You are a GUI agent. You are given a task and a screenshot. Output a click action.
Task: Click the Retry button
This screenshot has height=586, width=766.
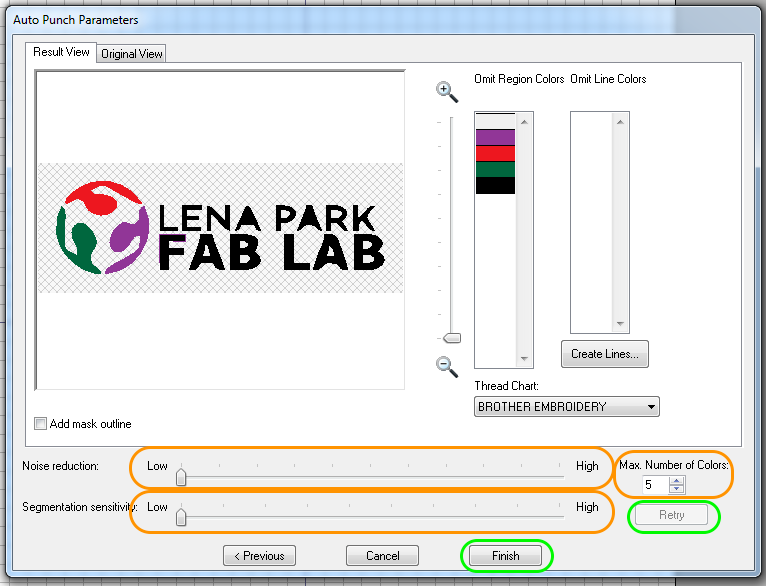point(671,515)
